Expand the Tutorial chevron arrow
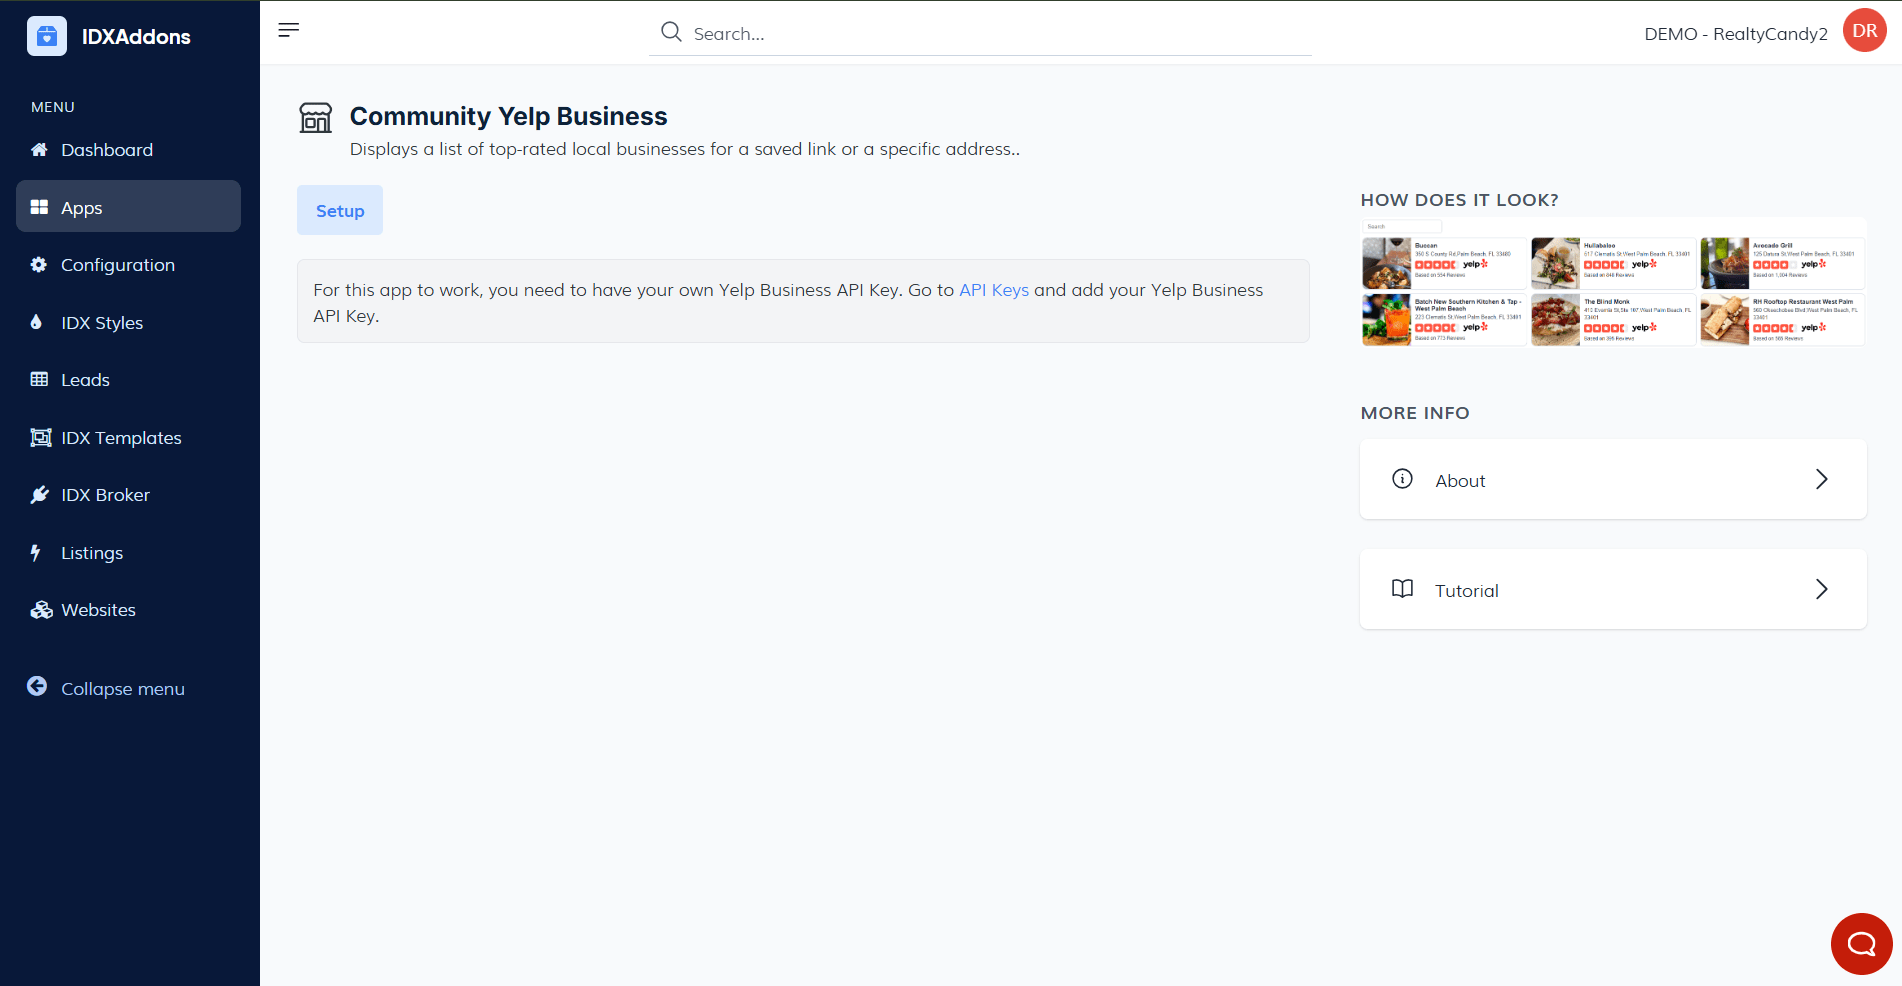1902x986 pixels. pyautogui.click(x=1821, y=590)
